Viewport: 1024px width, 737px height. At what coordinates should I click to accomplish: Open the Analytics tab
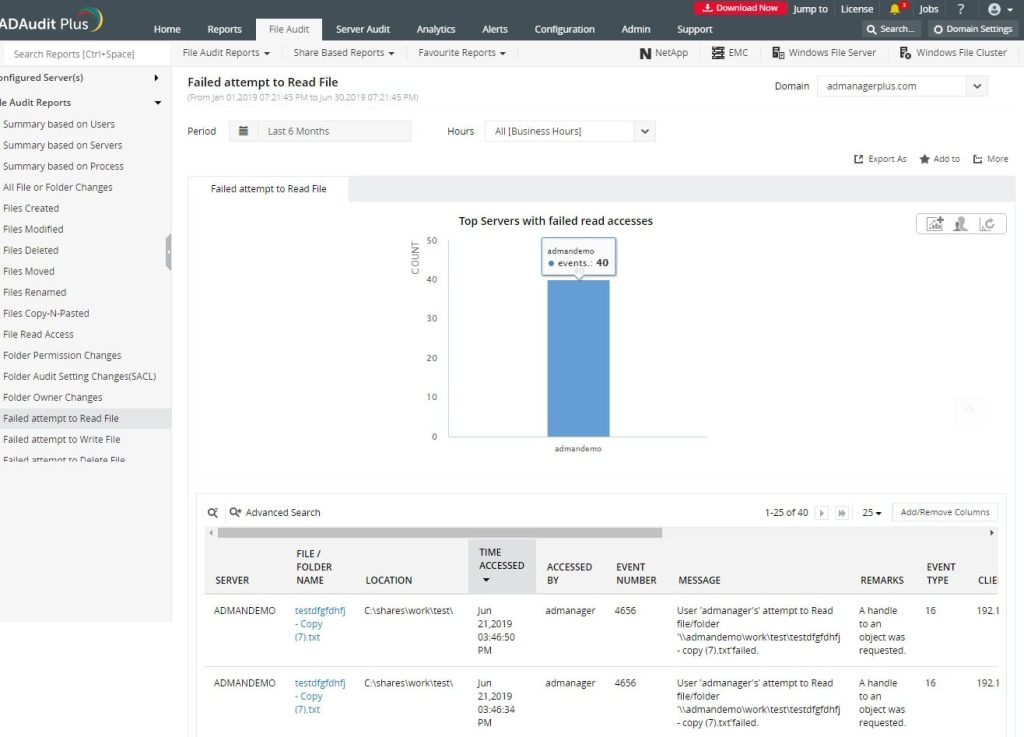point(435,29)
